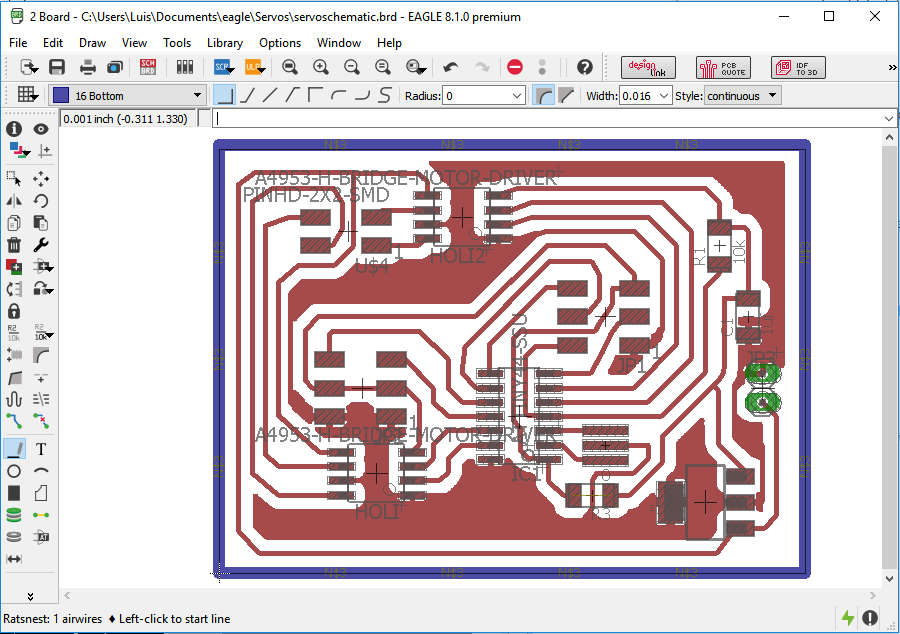The width and height of the screenshot is (900, 634).
Task: Activate the Rotate tool
Action: click(41, 201)
